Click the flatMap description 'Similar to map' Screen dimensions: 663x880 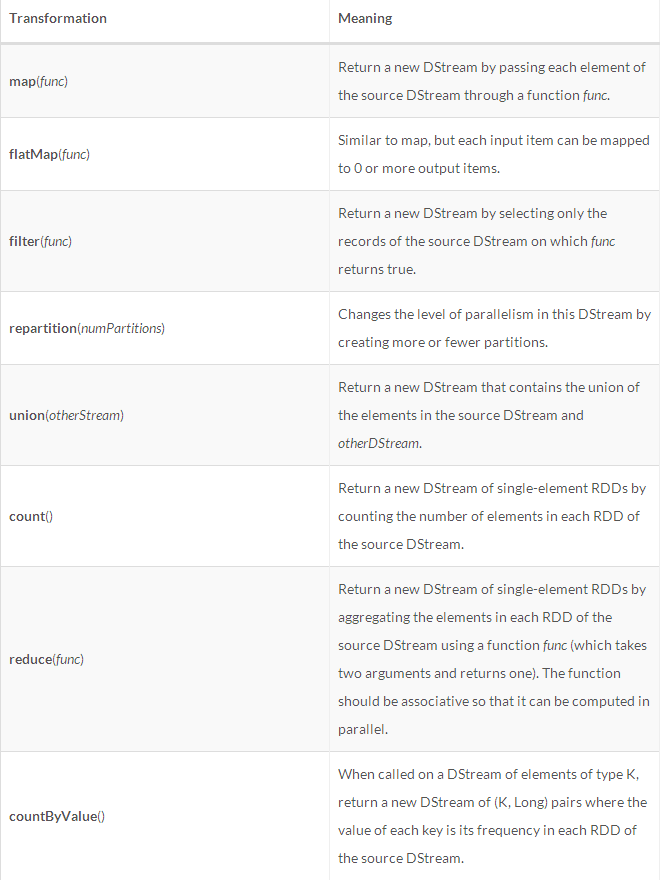tap(493, 154)
